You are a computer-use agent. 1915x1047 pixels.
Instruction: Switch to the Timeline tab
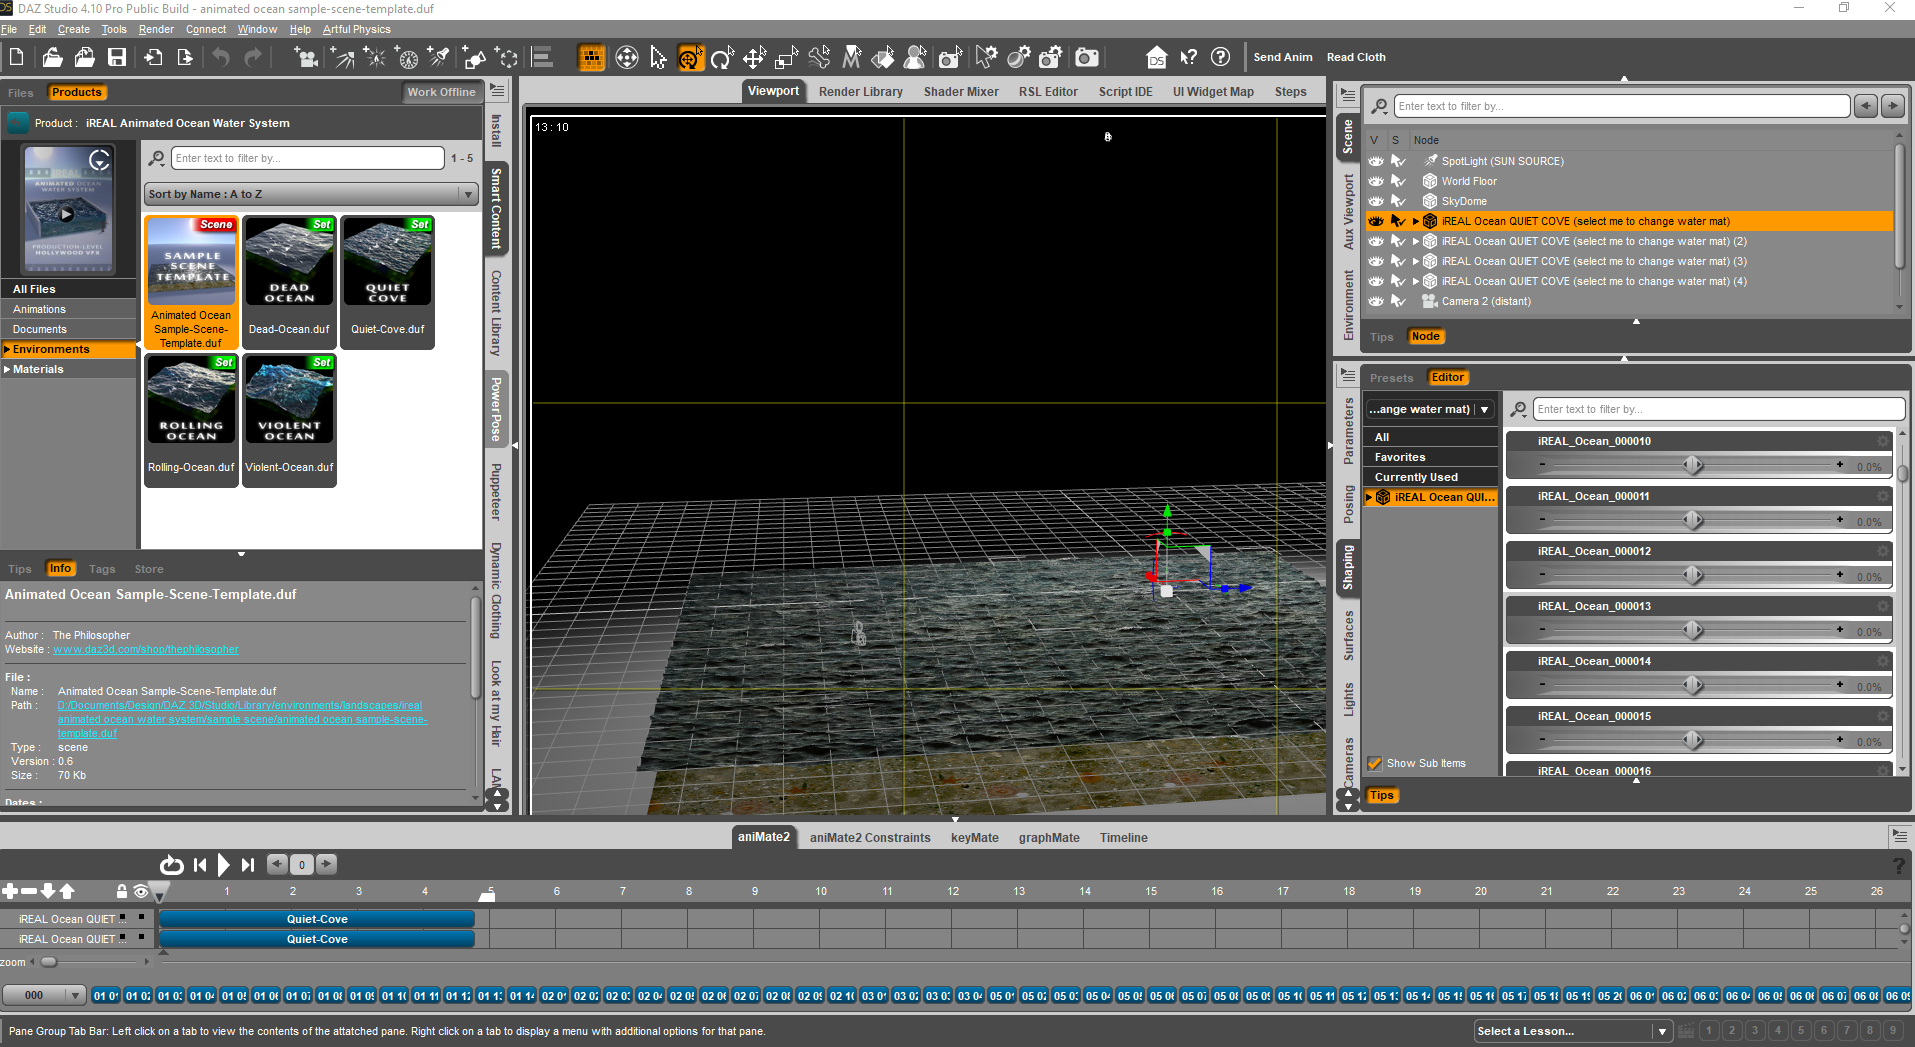[x=1123, y=837]
